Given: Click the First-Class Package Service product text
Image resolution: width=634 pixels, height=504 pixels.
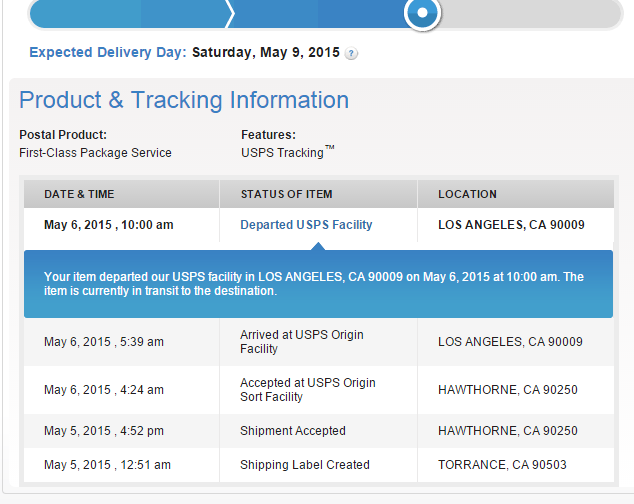Looking at the screenshot, I should point(95,153).
